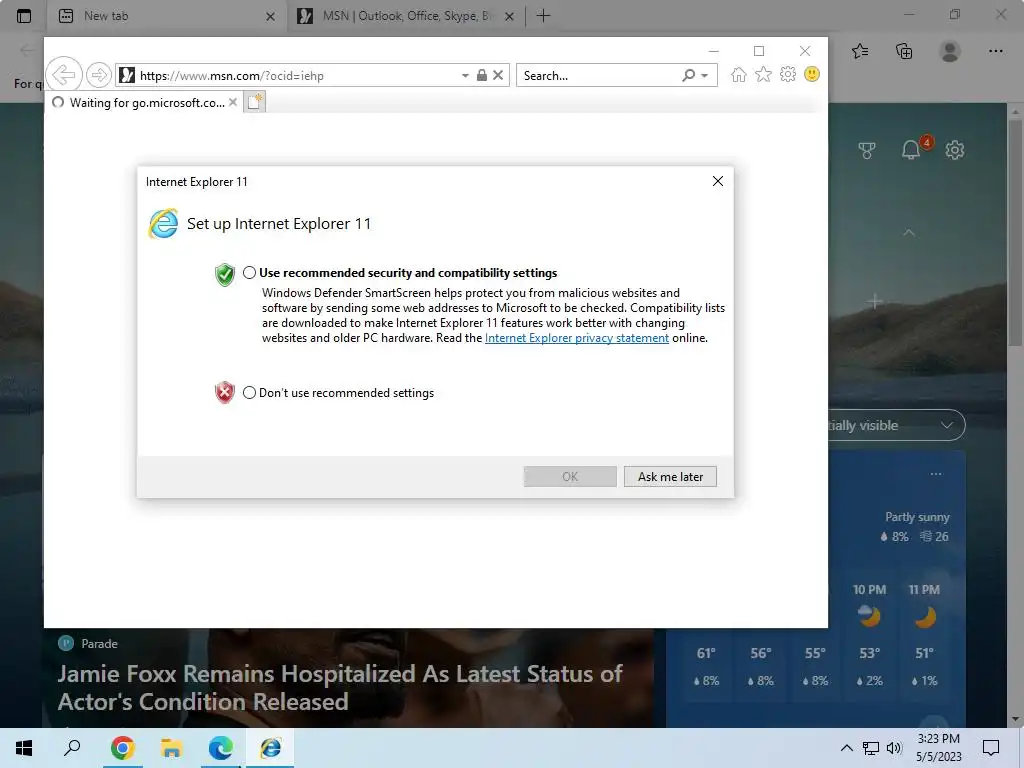Viewport: 1024px width, 768px height.
Task: Stop page loading in IE address bar
Action: point(498,75)
